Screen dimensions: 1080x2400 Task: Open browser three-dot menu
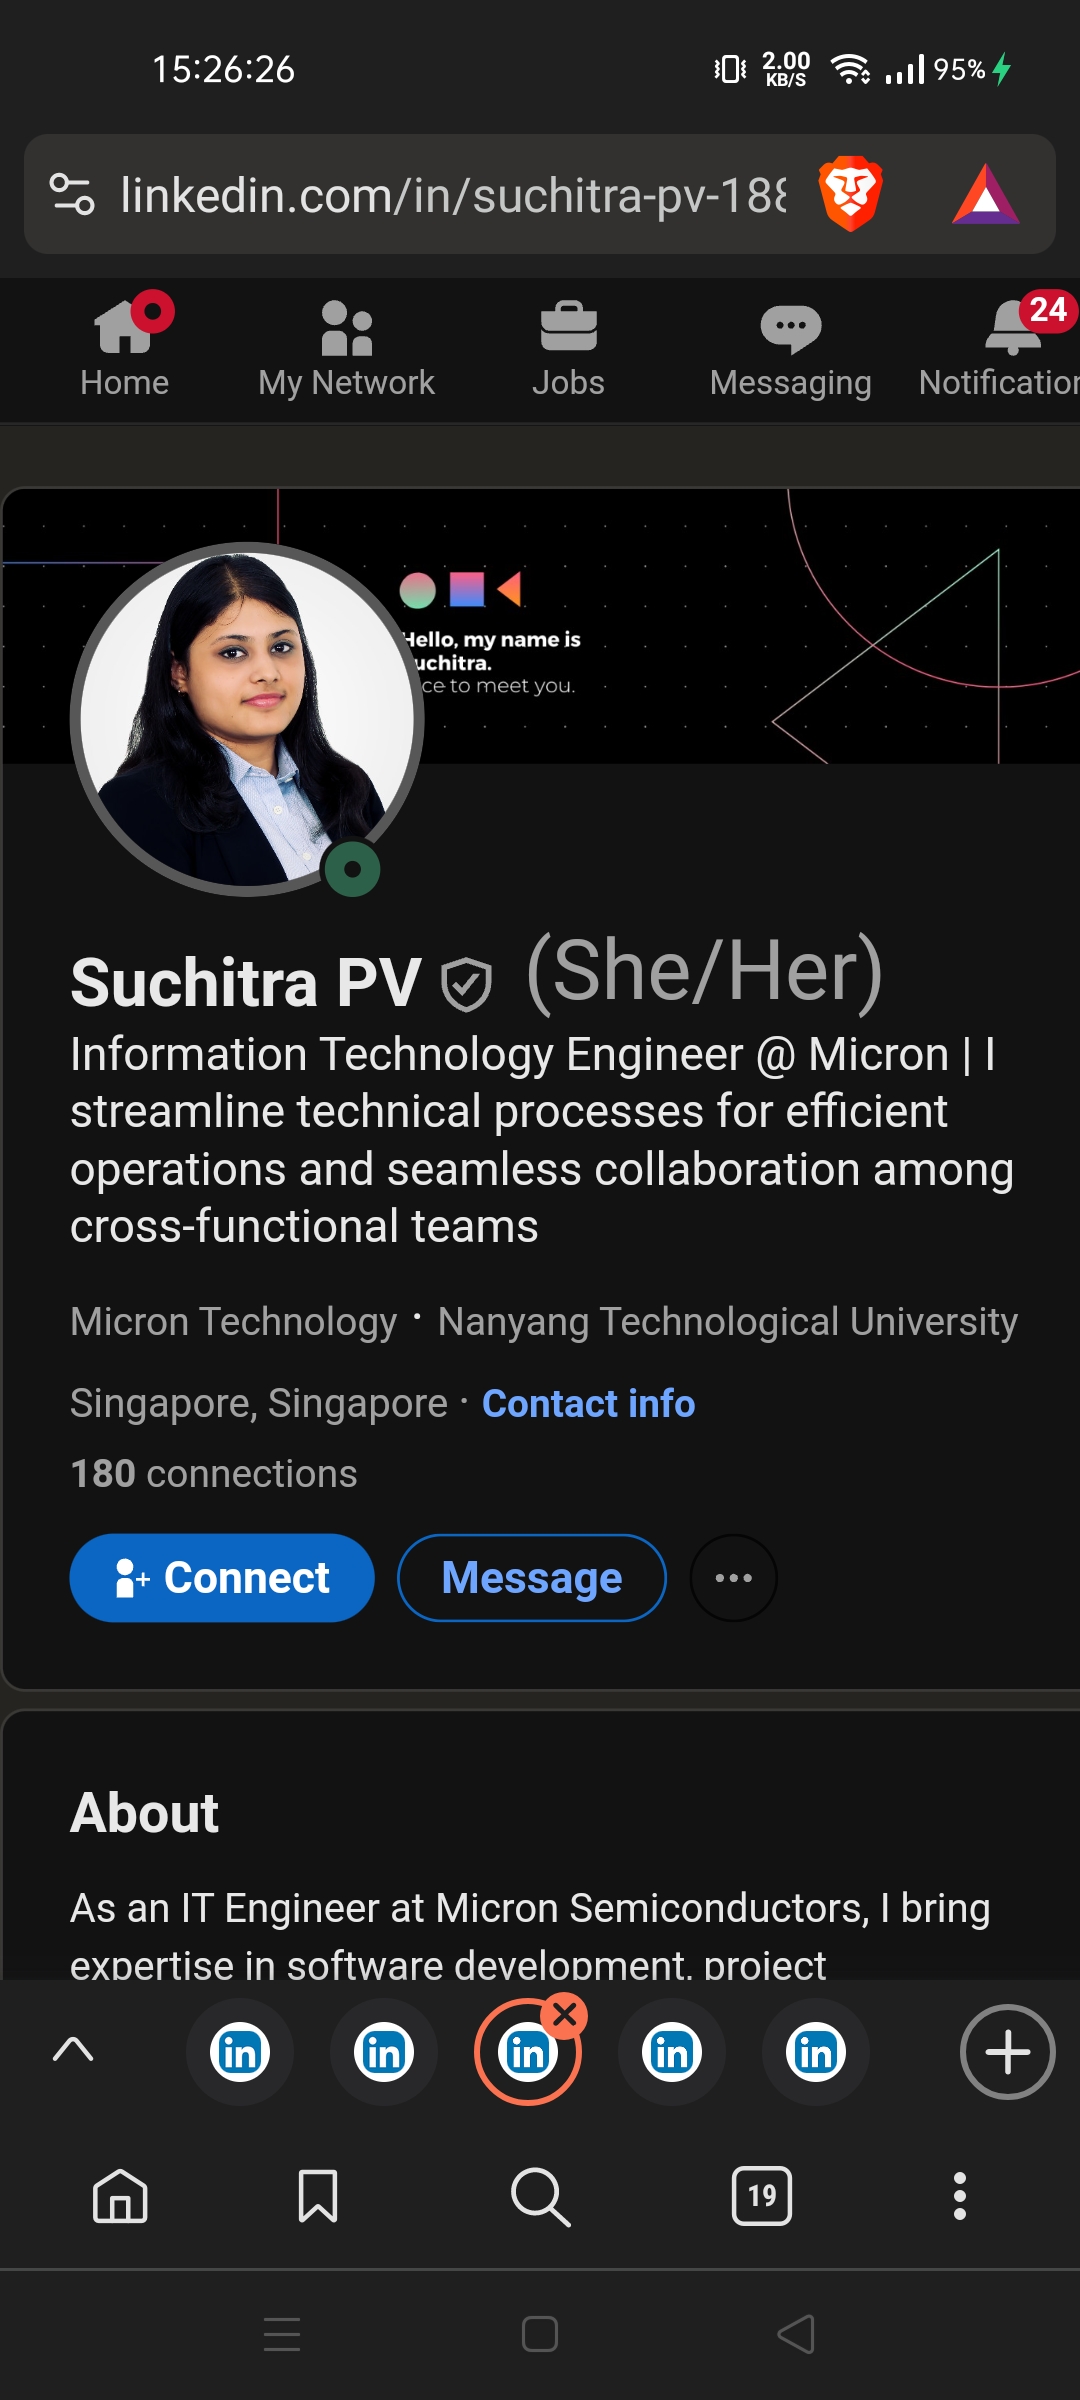pos(959,2196)
